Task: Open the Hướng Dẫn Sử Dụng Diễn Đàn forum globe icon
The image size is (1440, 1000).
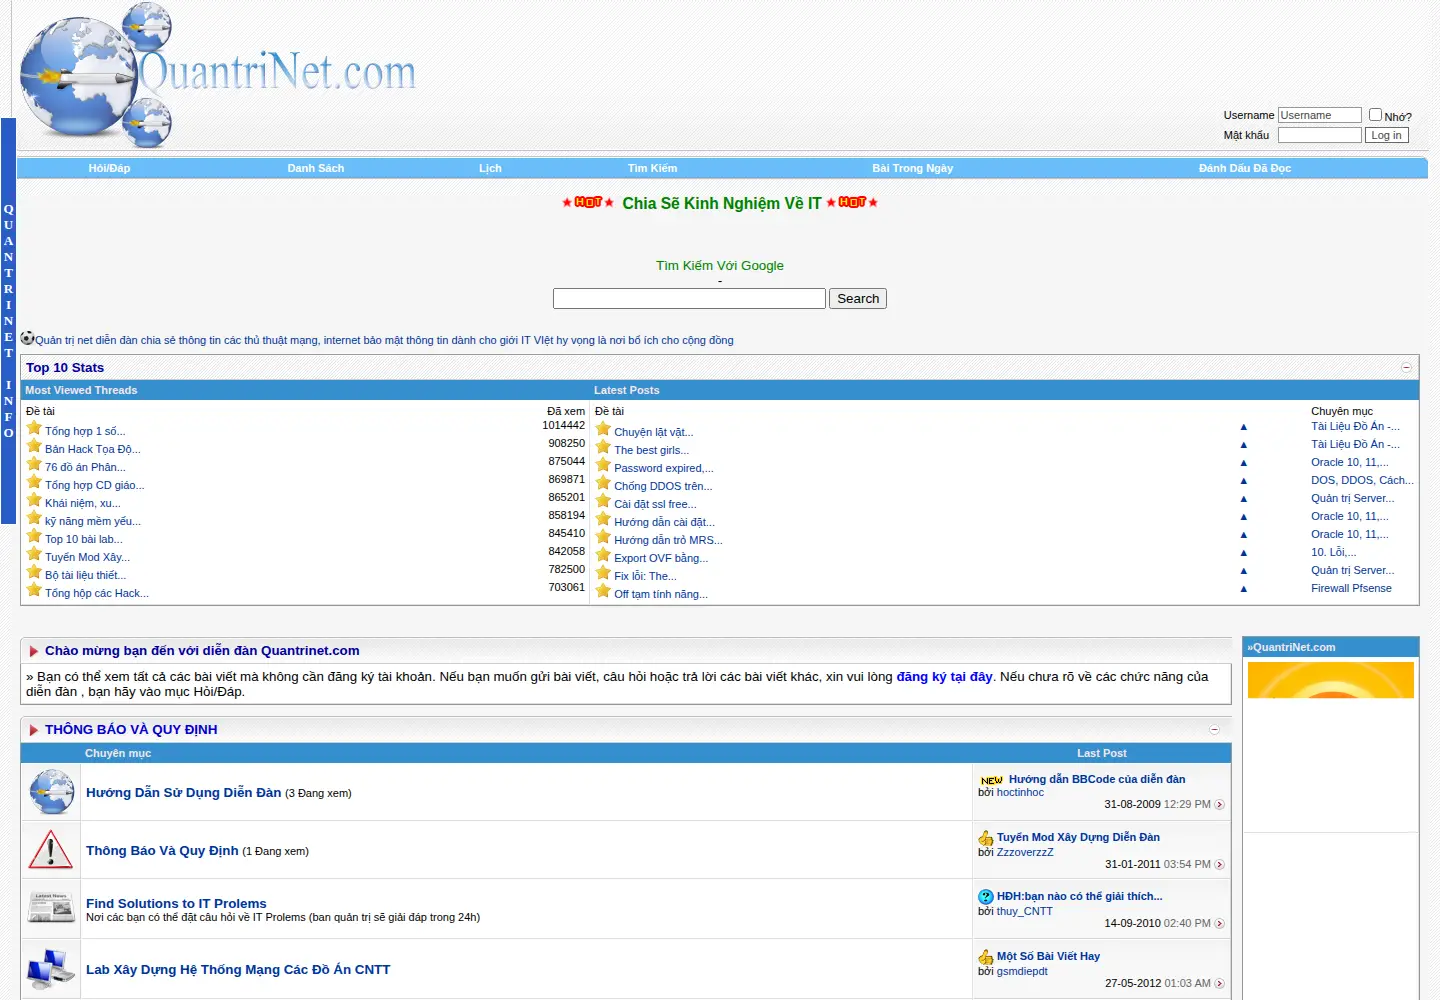Action: click(51, 792)
